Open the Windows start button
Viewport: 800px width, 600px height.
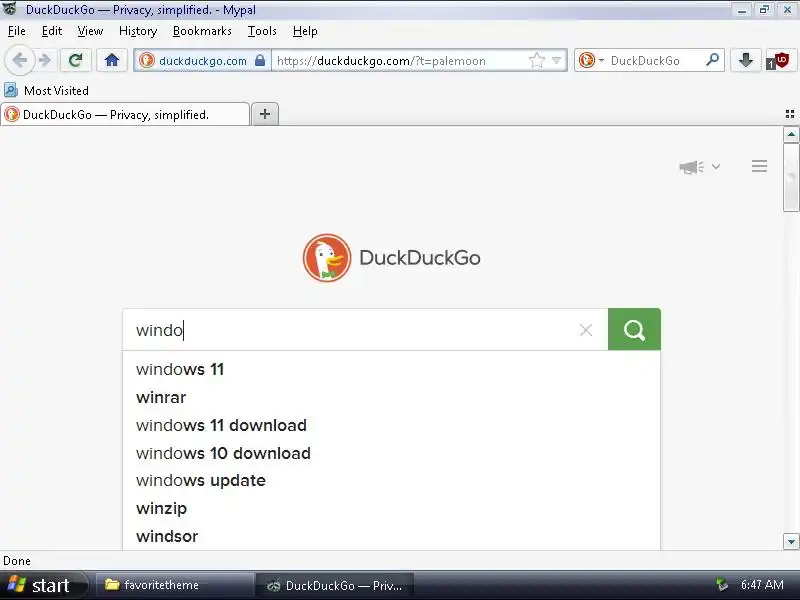43,585
